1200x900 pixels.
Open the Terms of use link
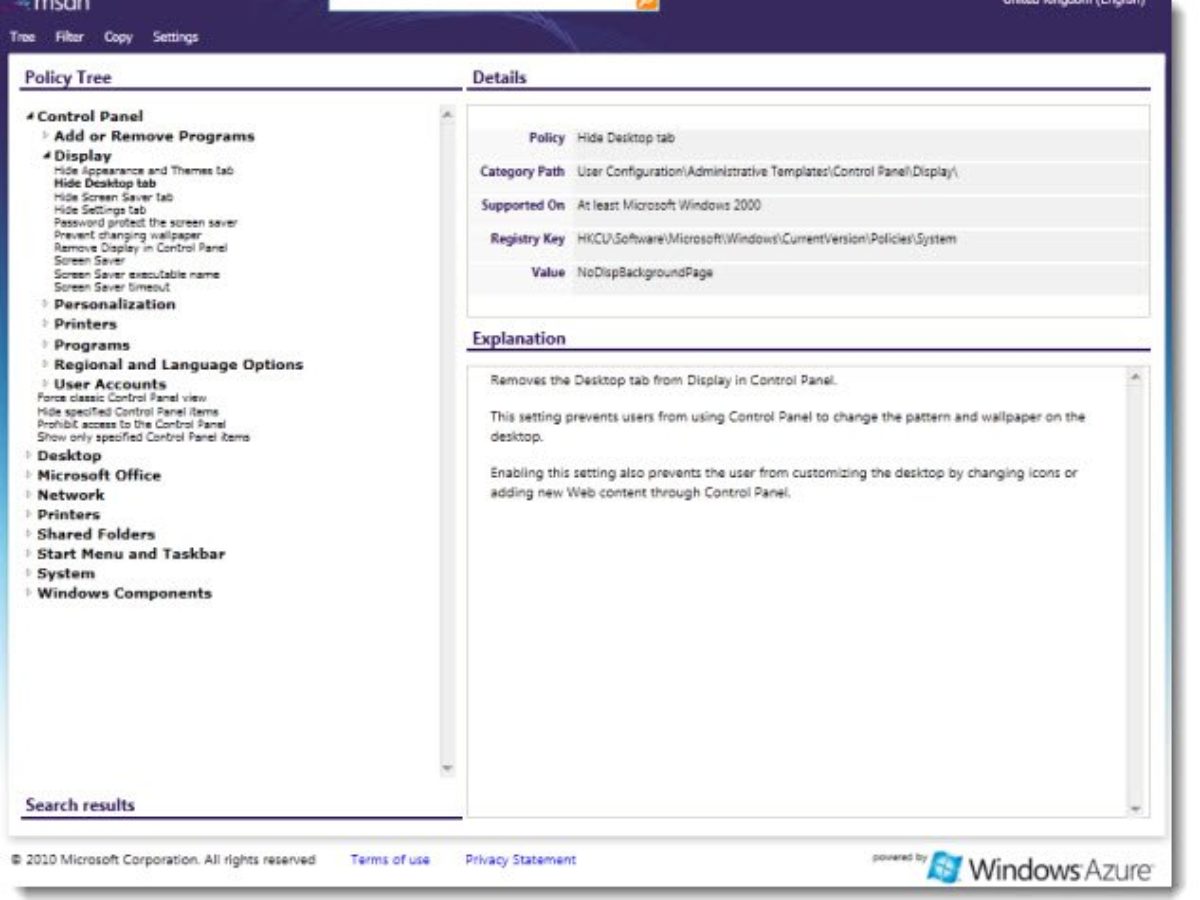coord(390,860)
